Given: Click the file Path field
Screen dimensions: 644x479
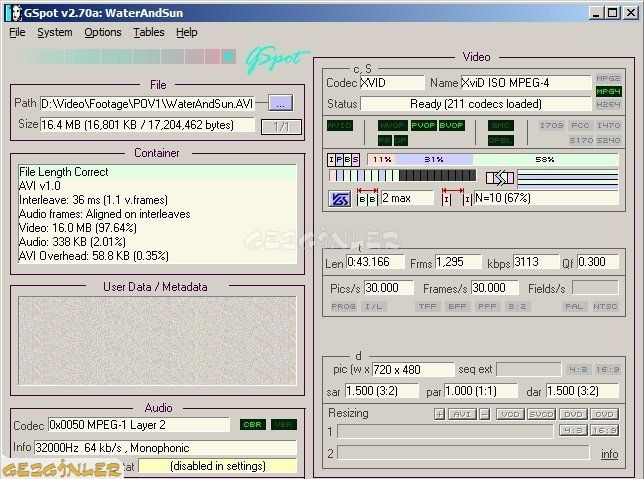Looking at the screenshot, I should point(147,104).
